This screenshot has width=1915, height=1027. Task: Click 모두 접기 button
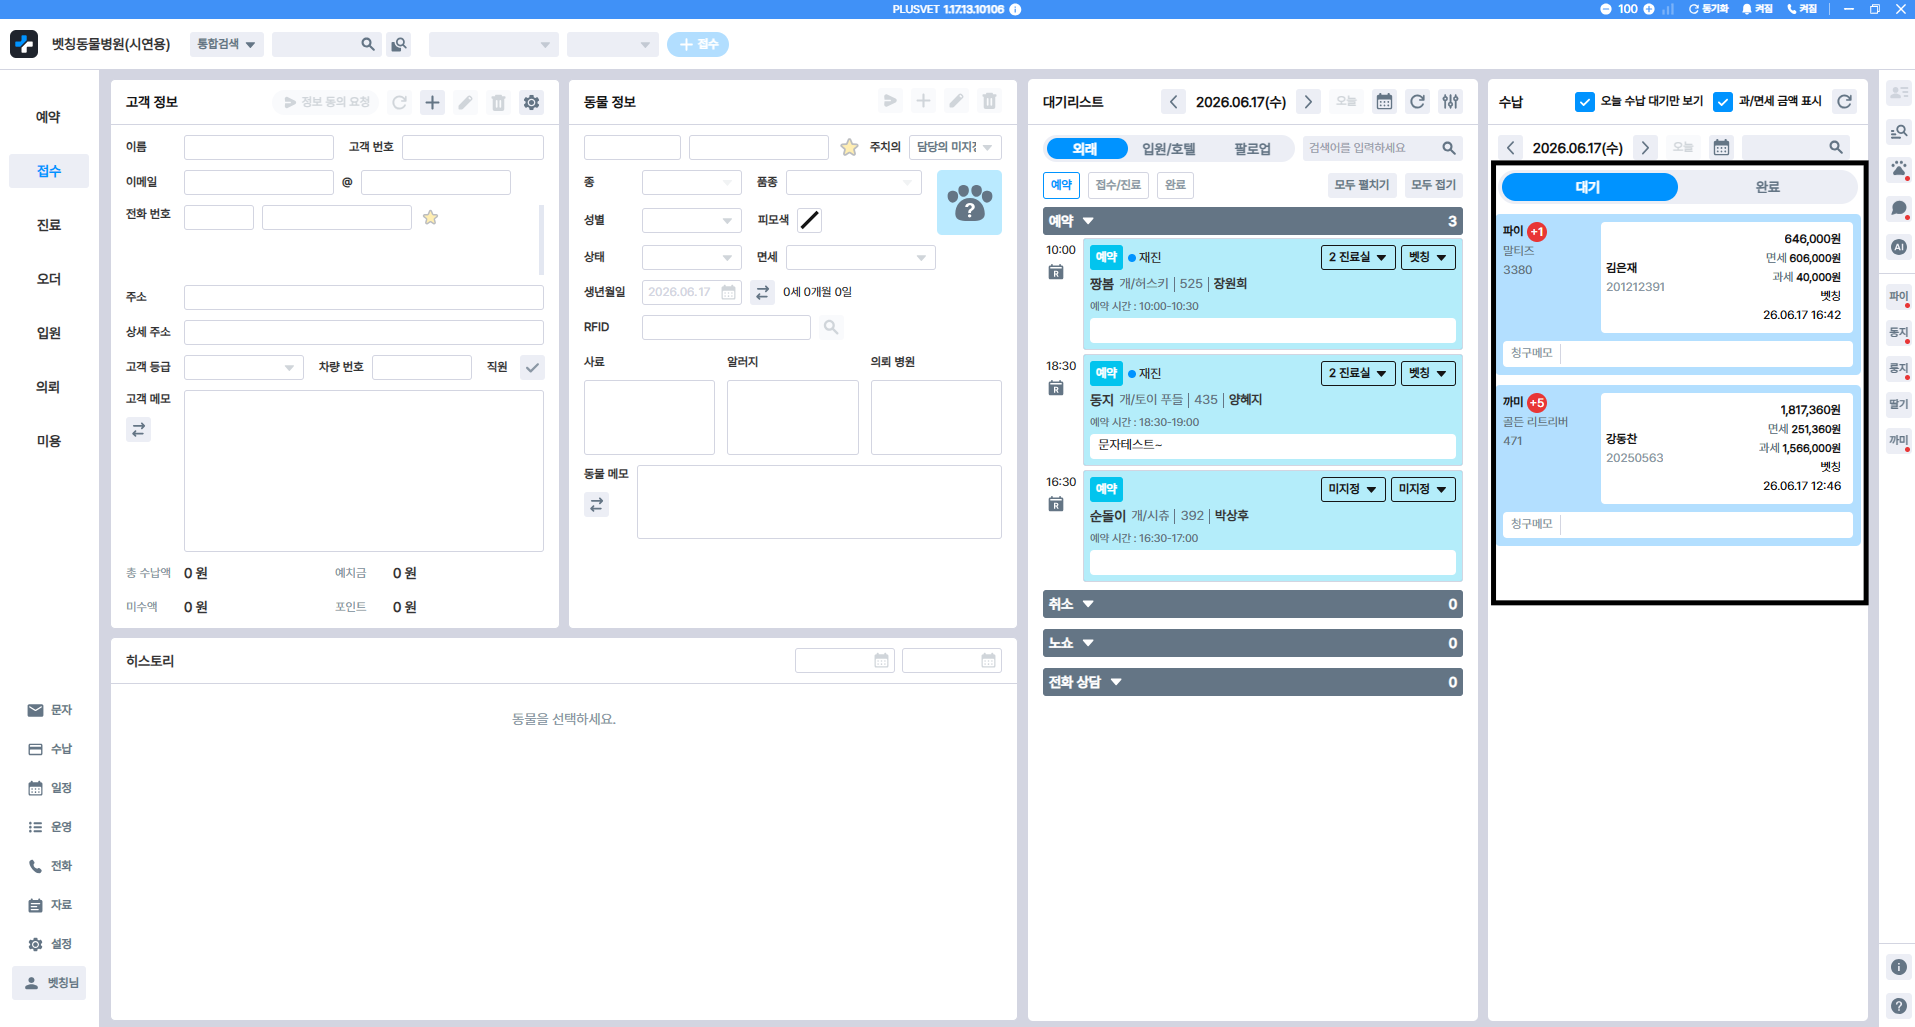coord(1433,185)
